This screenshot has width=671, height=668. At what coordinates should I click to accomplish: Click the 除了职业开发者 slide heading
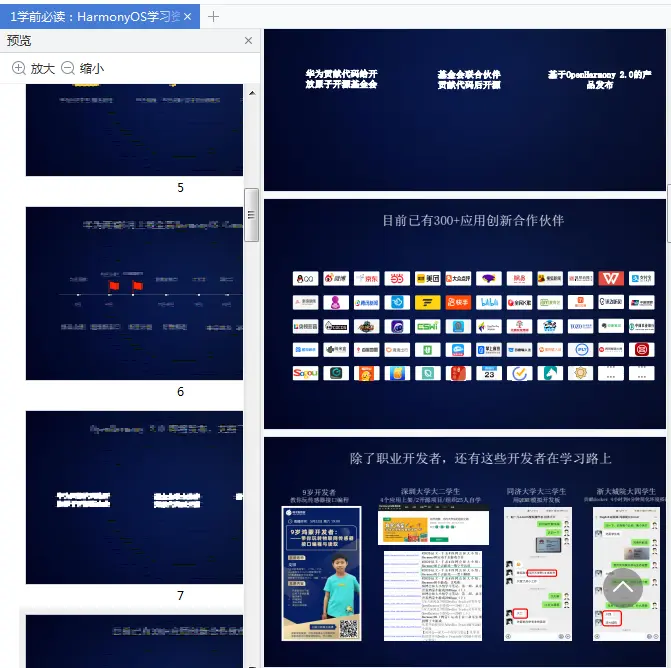(480, 459)
